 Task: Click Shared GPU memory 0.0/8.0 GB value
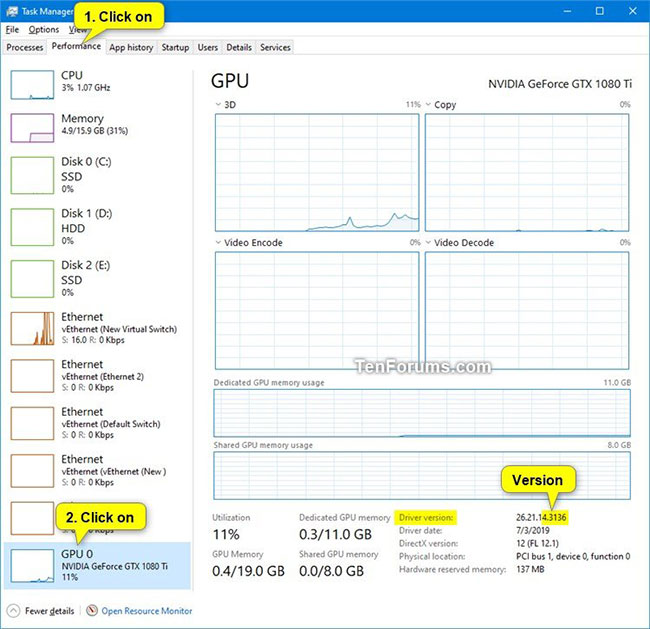pos(331,571)
